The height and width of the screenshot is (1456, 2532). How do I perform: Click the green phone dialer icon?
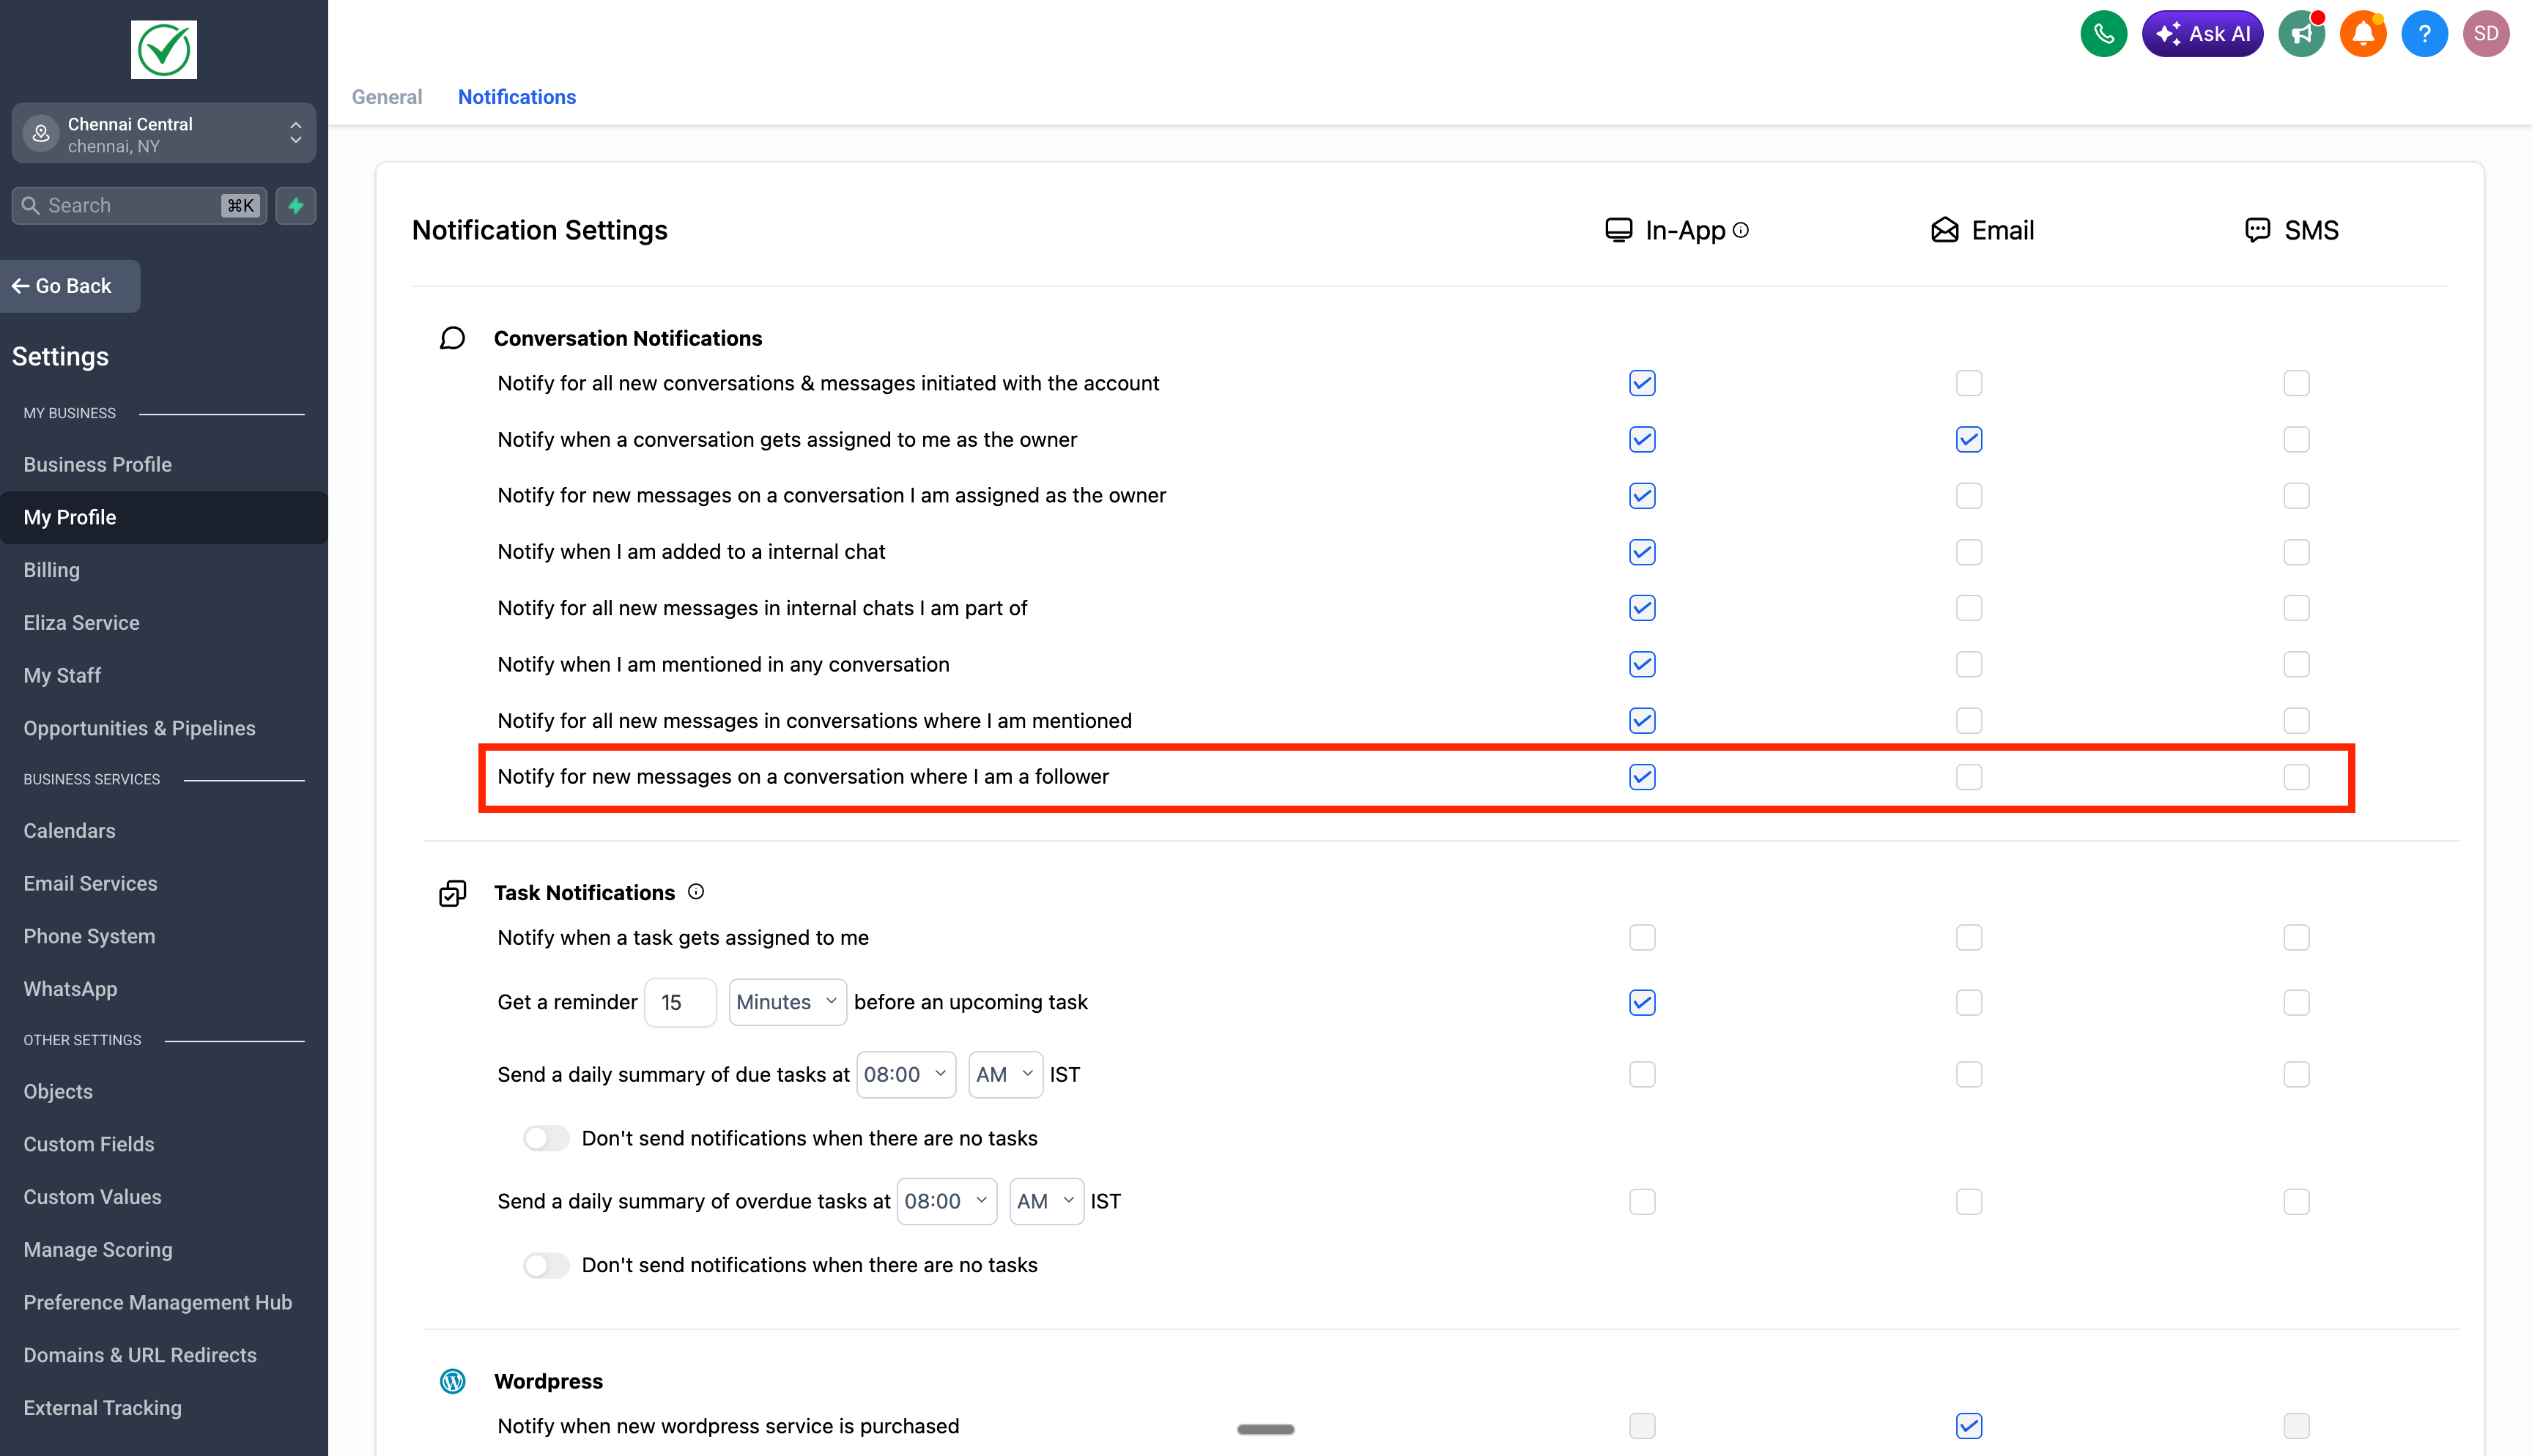coord(2103,34)
